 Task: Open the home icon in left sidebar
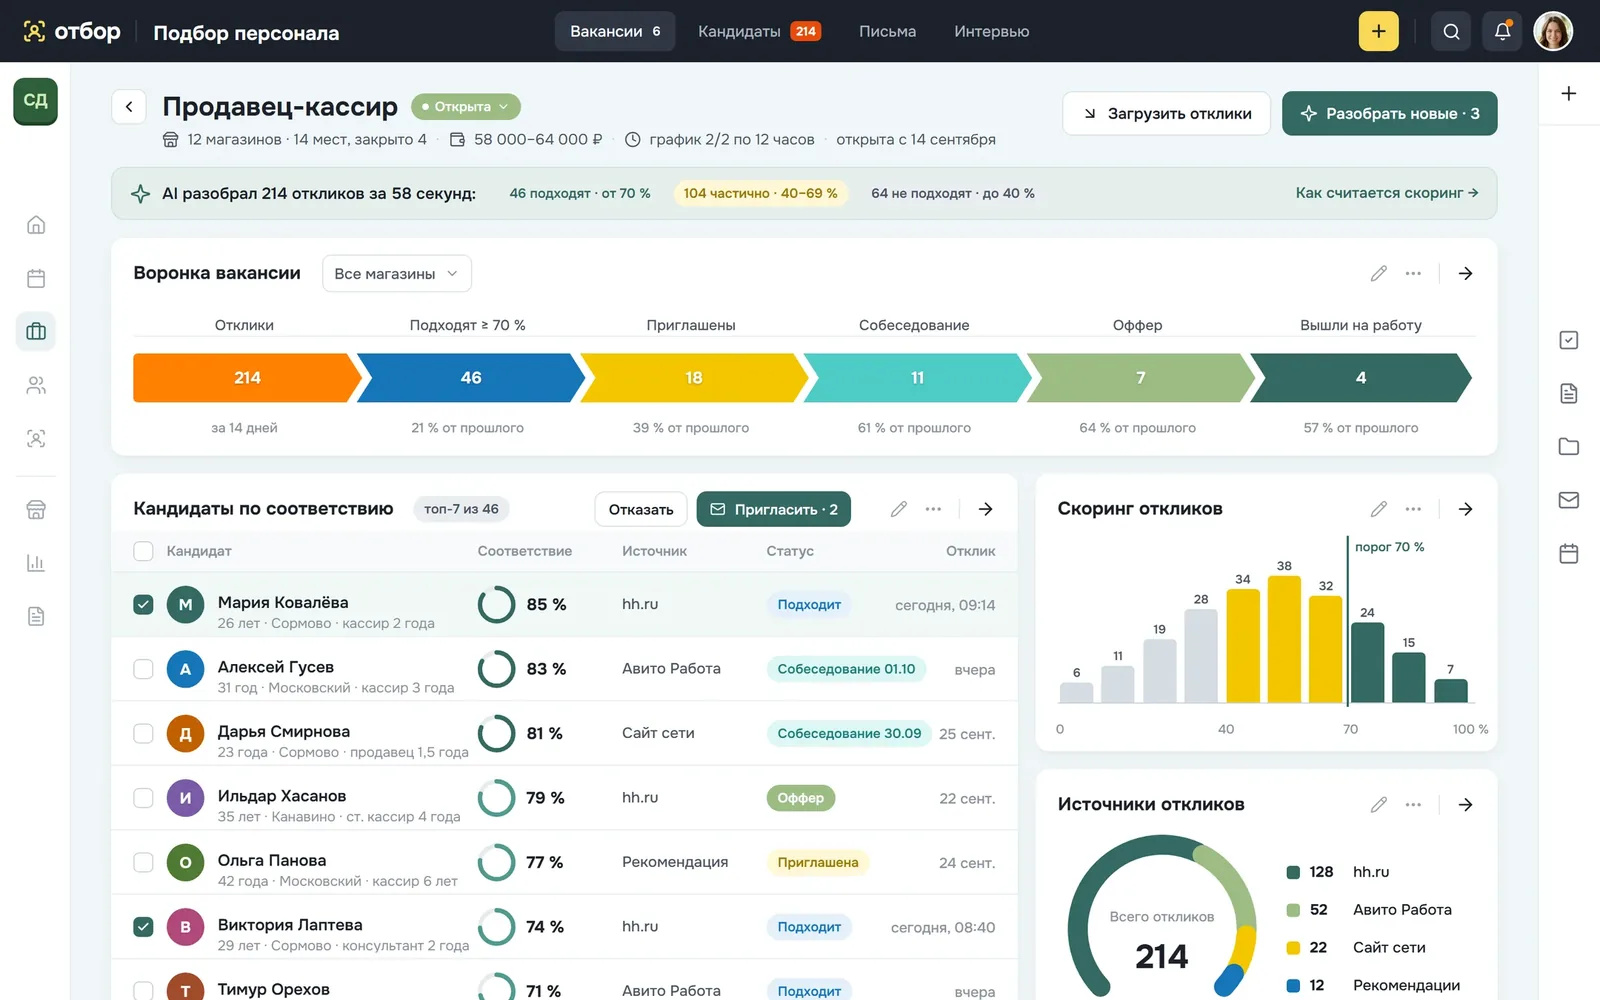pyautogui.click(x=36, y=225)
